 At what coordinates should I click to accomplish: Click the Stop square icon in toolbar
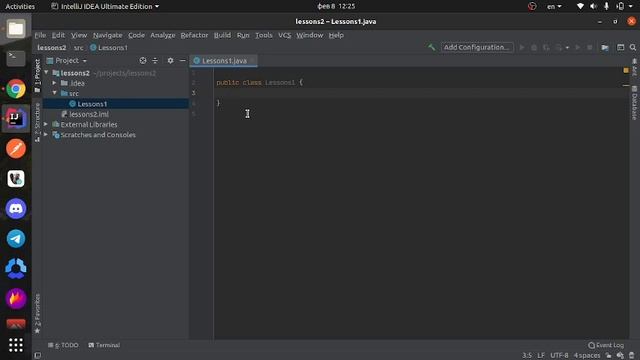tap(590, 47)
